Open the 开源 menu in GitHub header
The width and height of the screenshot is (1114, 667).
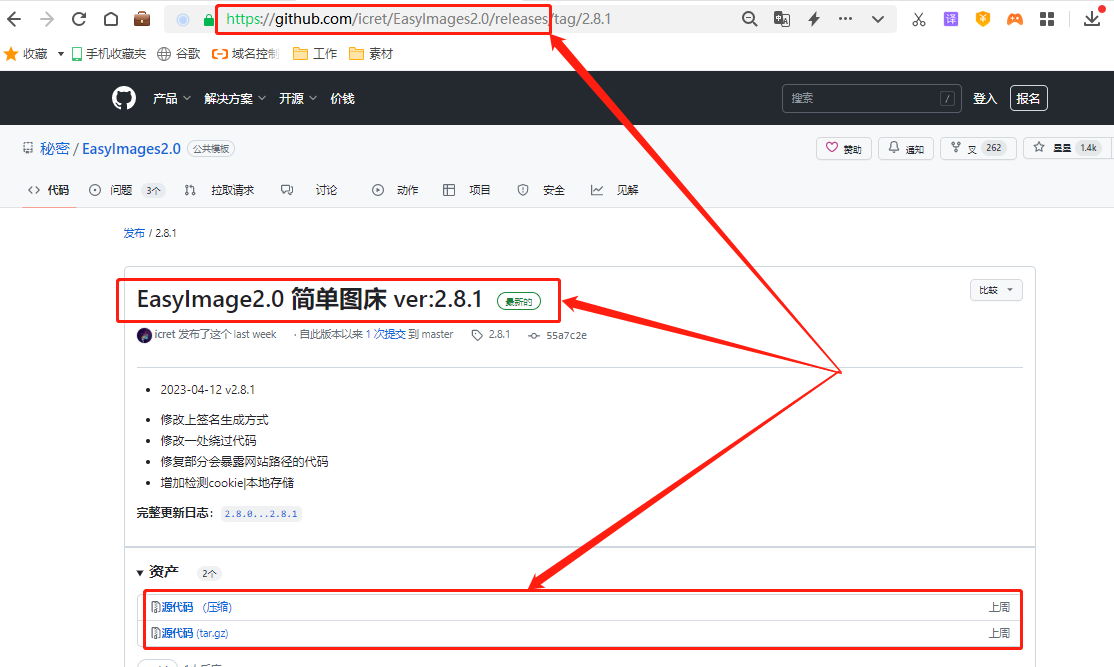coord(290,97)
